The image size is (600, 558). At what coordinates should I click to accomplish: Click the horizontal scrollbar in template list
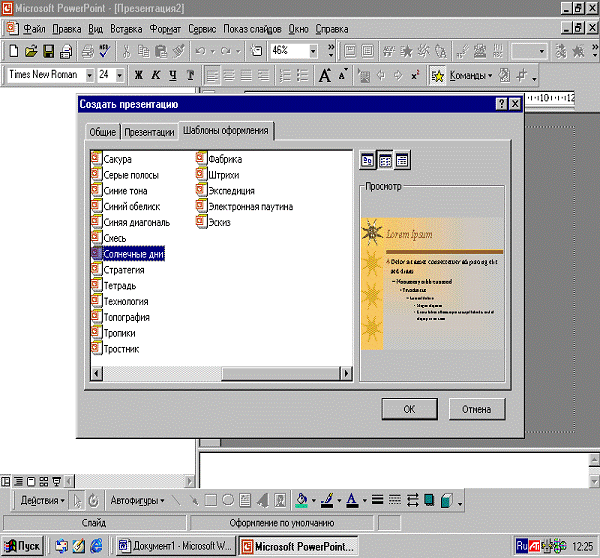(x=220, y=373)
